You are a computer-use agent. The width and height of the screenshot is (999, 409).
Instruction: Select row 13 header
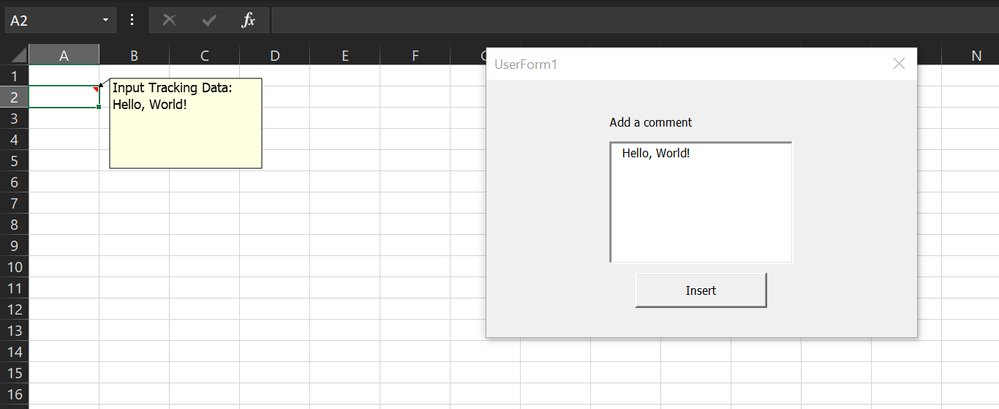14,331
